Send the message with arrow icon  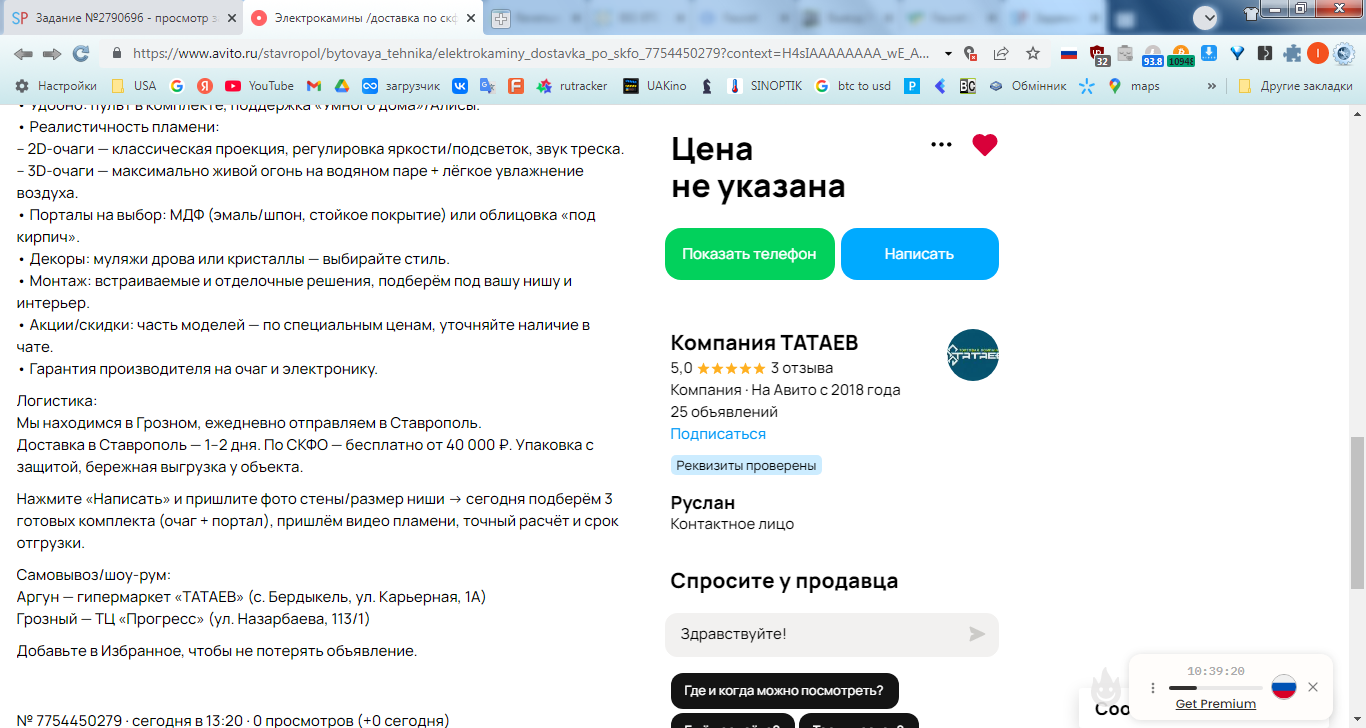point(977,634)
